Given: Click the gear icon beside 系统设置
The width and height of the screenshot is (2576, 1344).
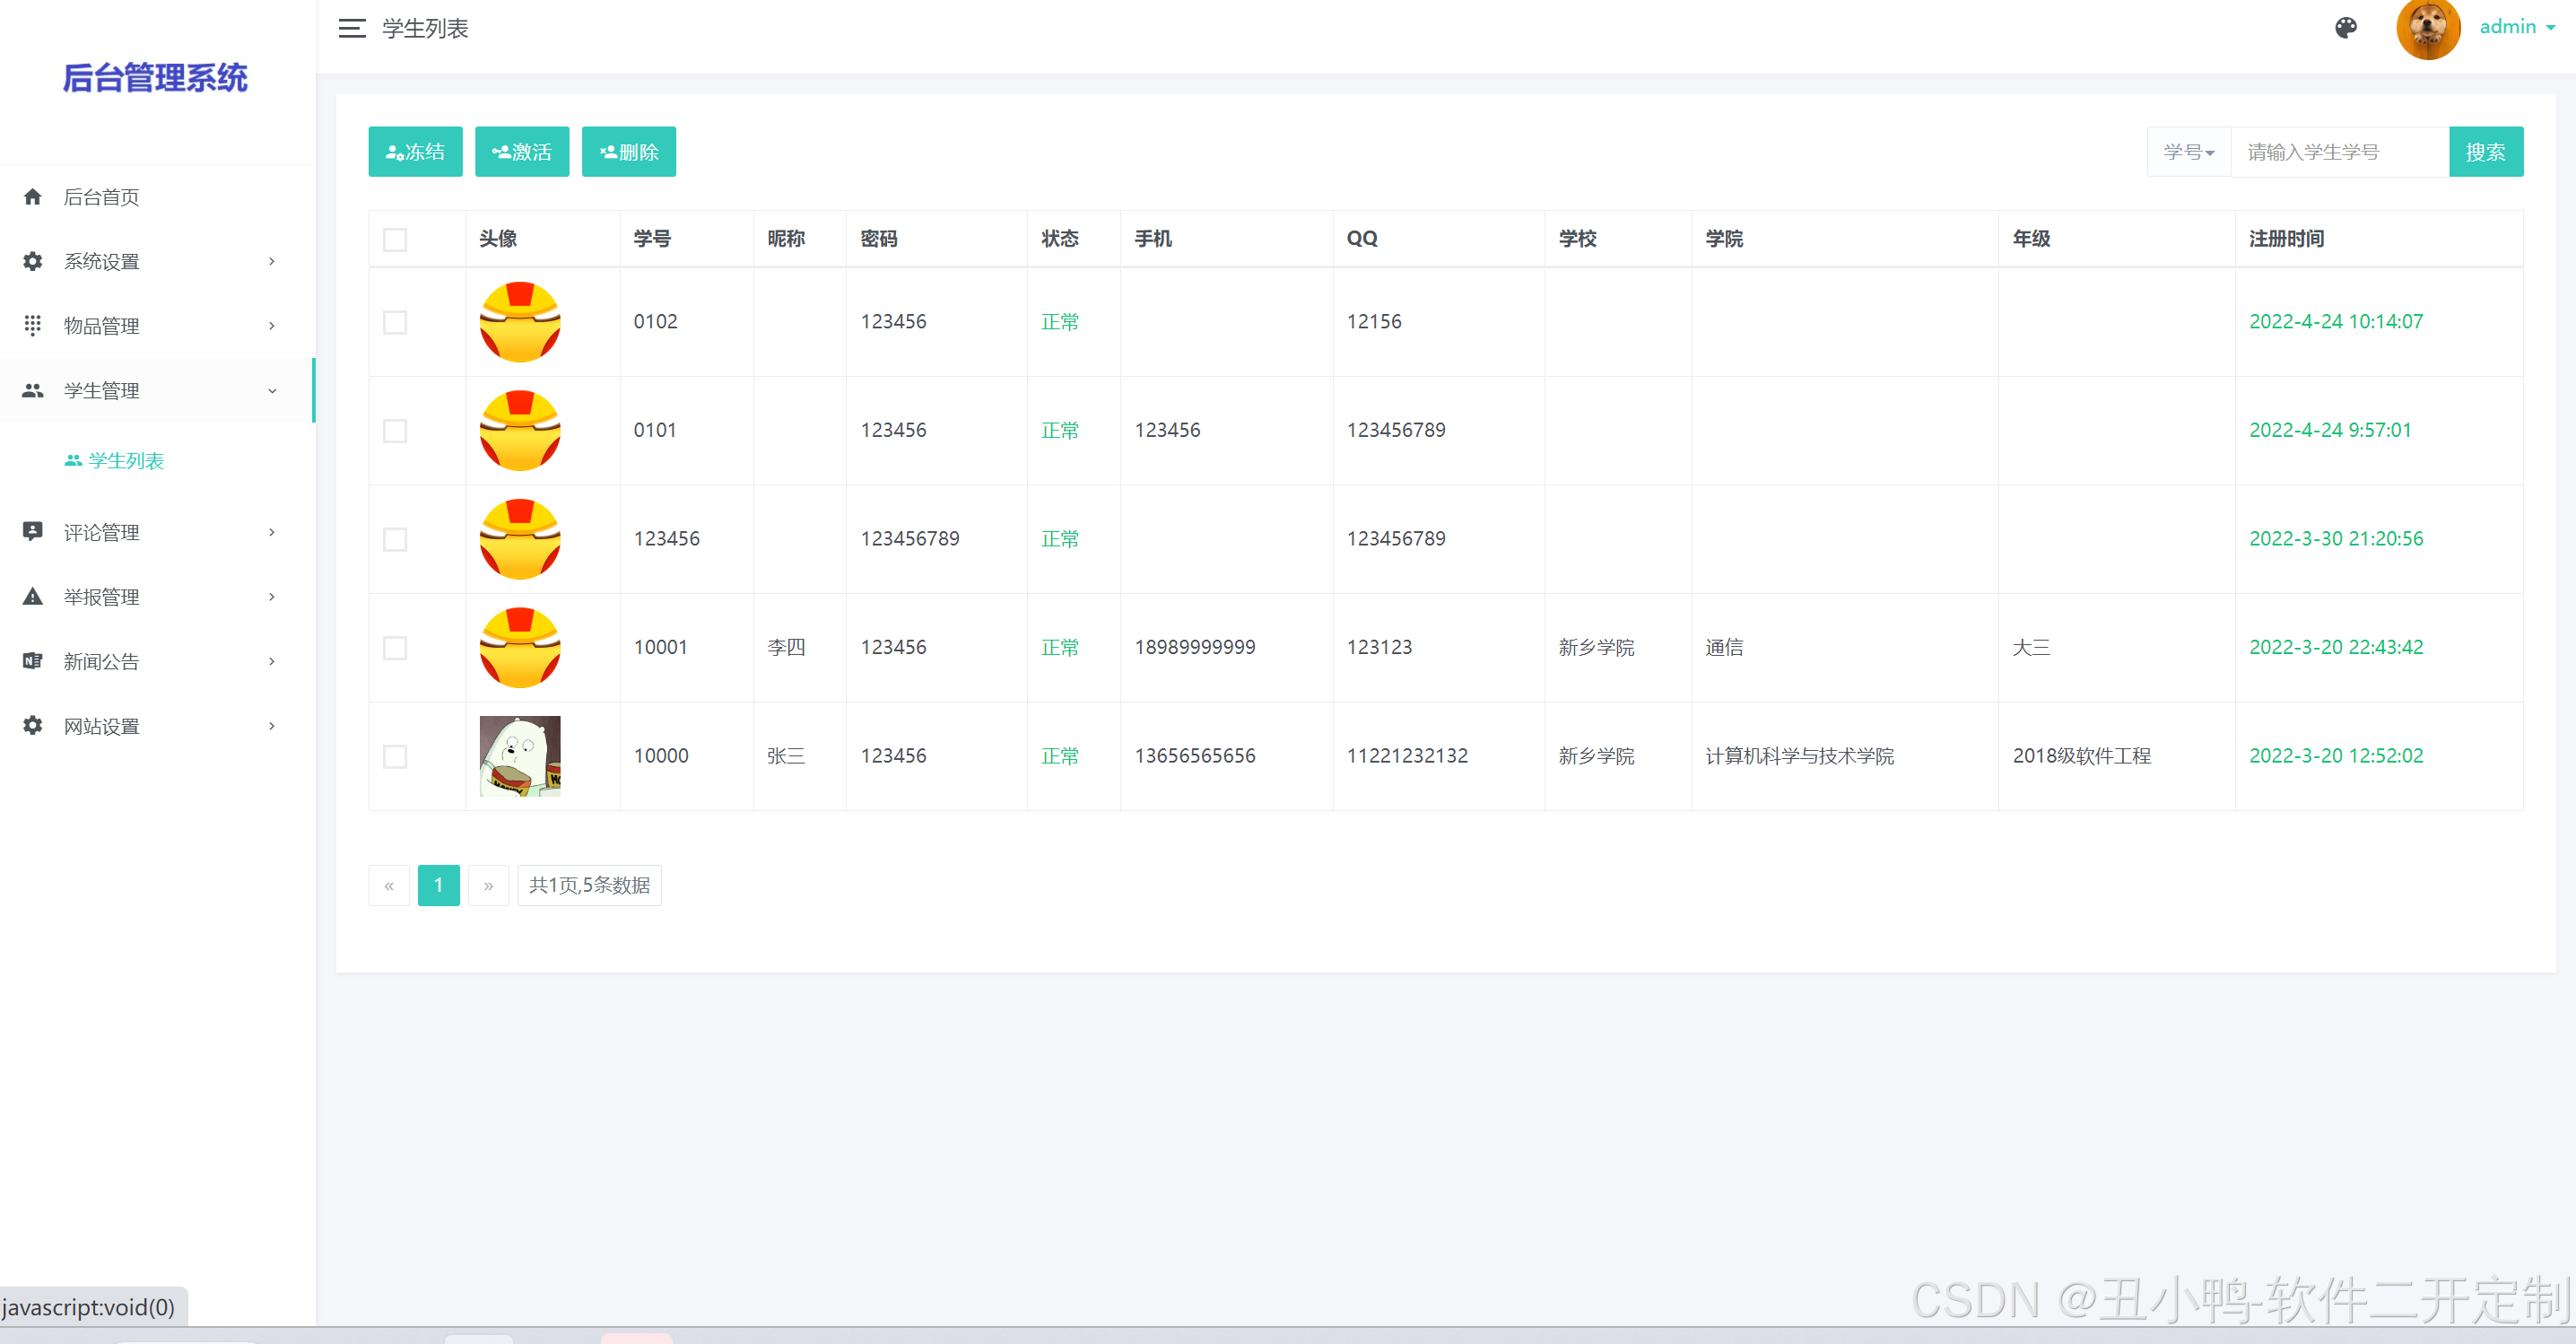Looking at the screenshot, I should click(33, 261).
